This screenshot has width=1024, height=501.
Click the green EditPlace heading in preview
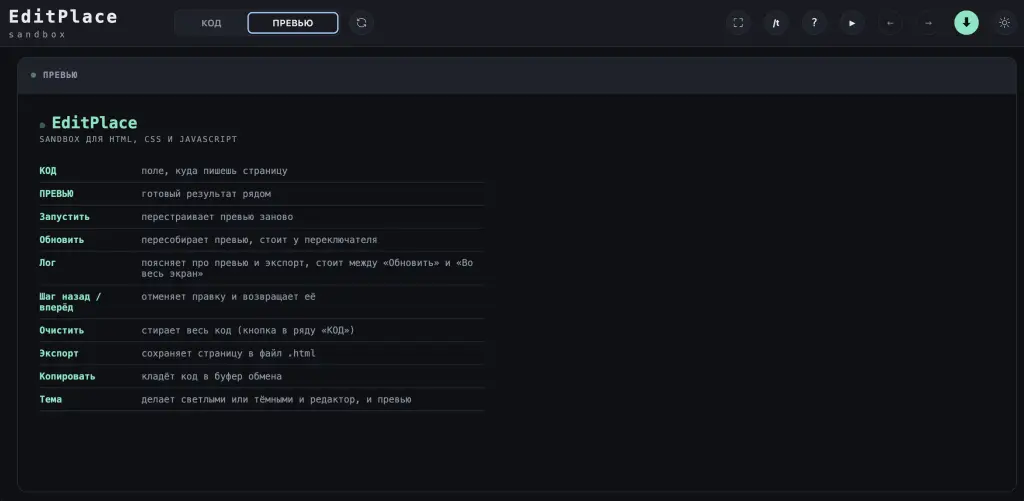[x=95, y=123]
